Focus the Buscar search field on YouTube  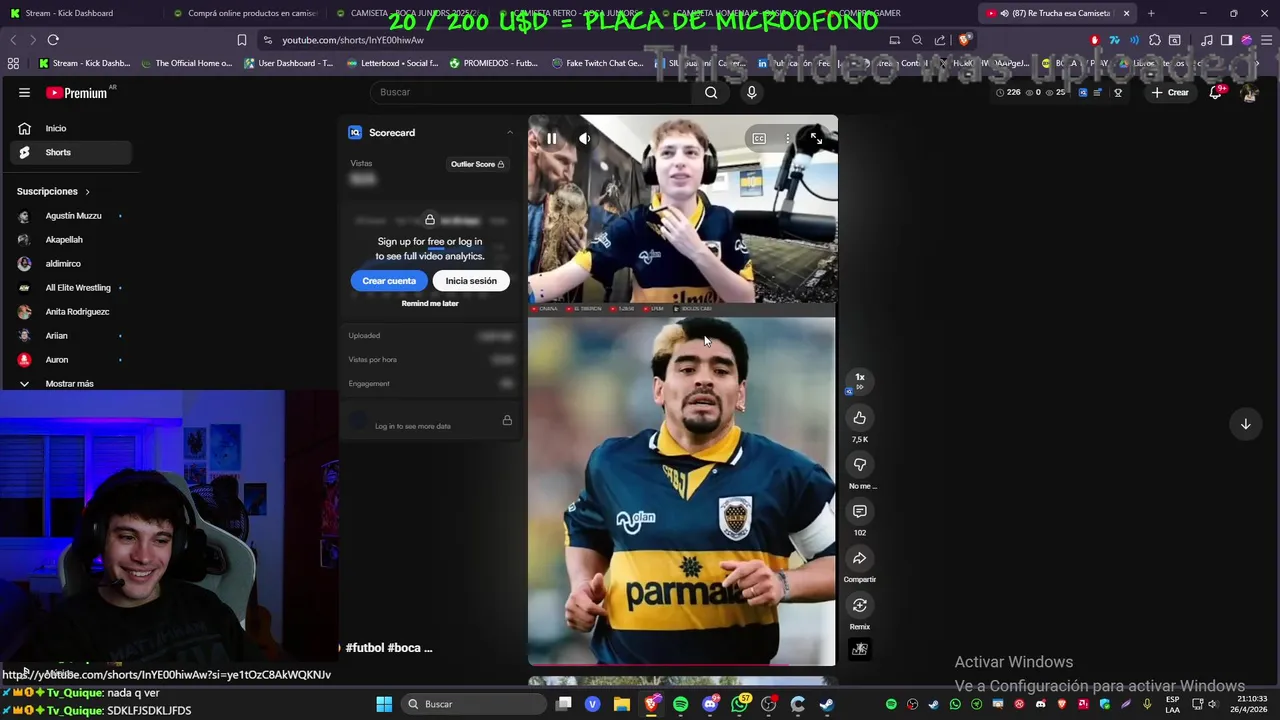(533, 92)
